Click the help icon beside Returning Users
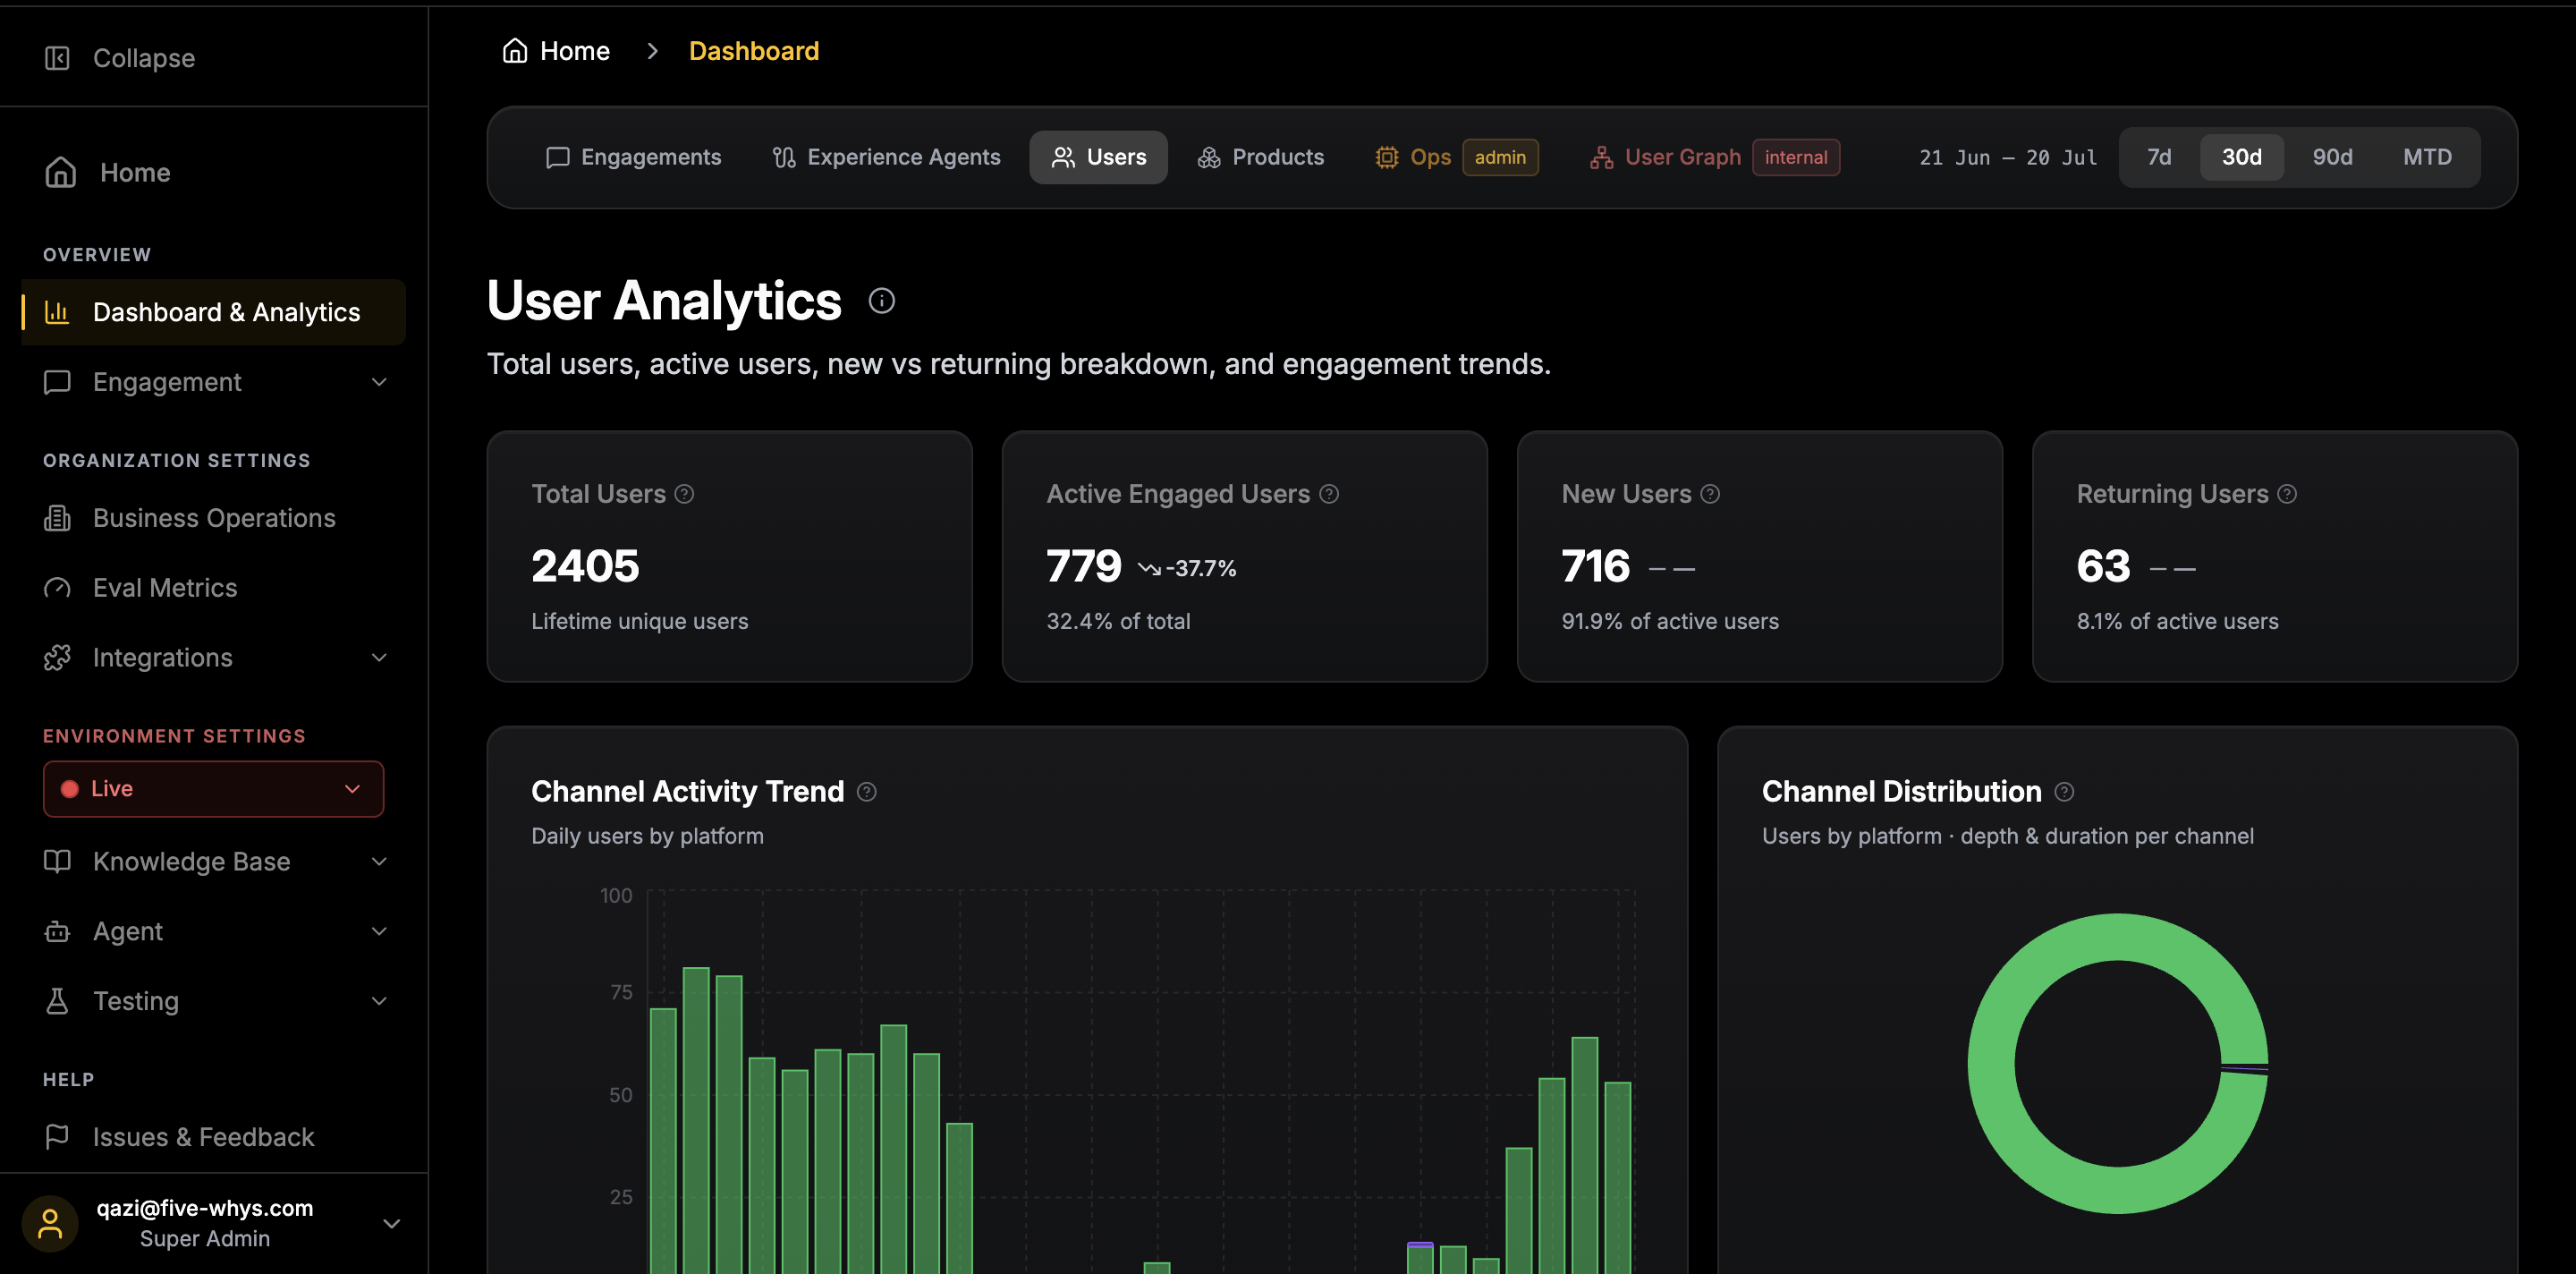 (2287, 494)
